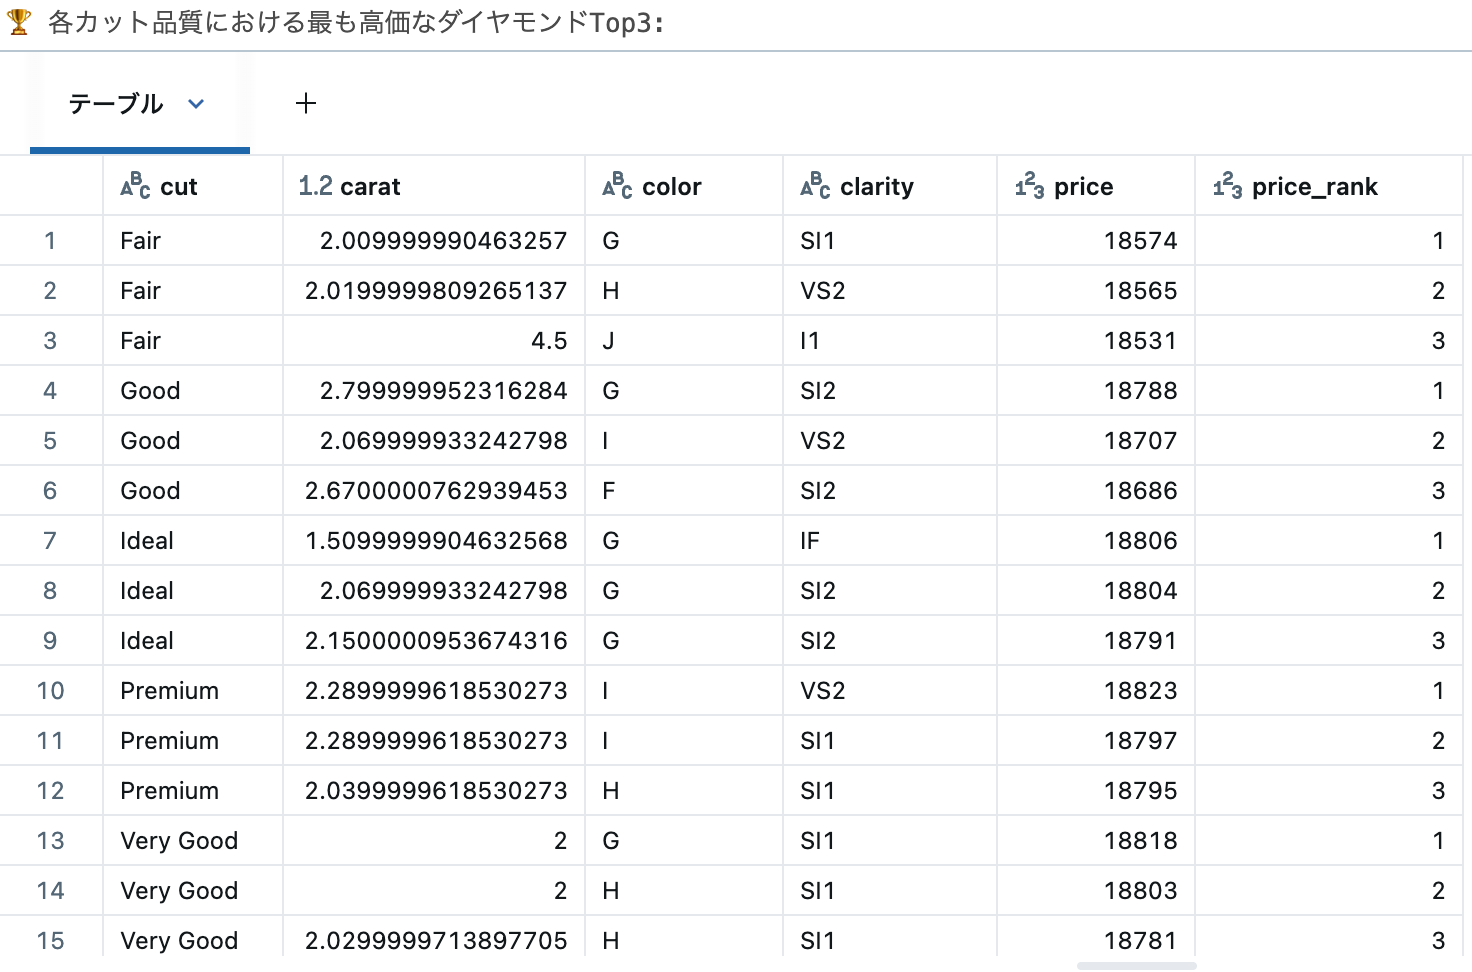Viewport: 1472px width, 972px height.
Task: Click the plus icon to add a visualization
Action: [306, 103]
